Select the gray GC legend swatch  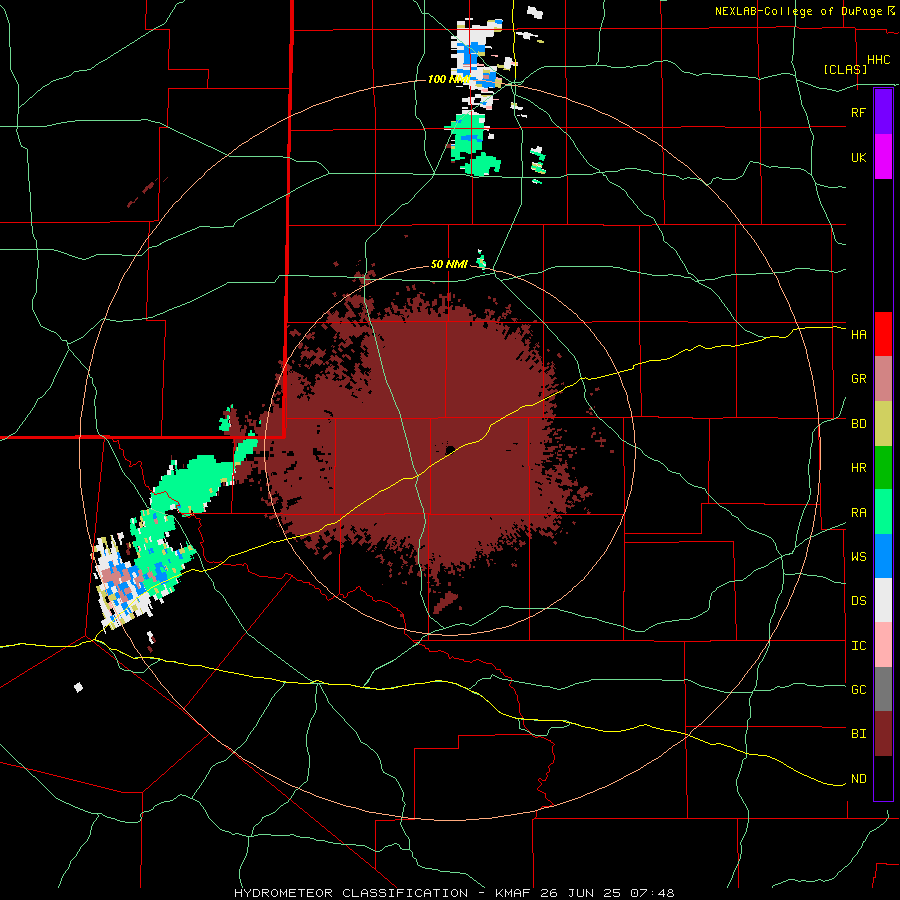pyautogui.click(x=883, y=689)
